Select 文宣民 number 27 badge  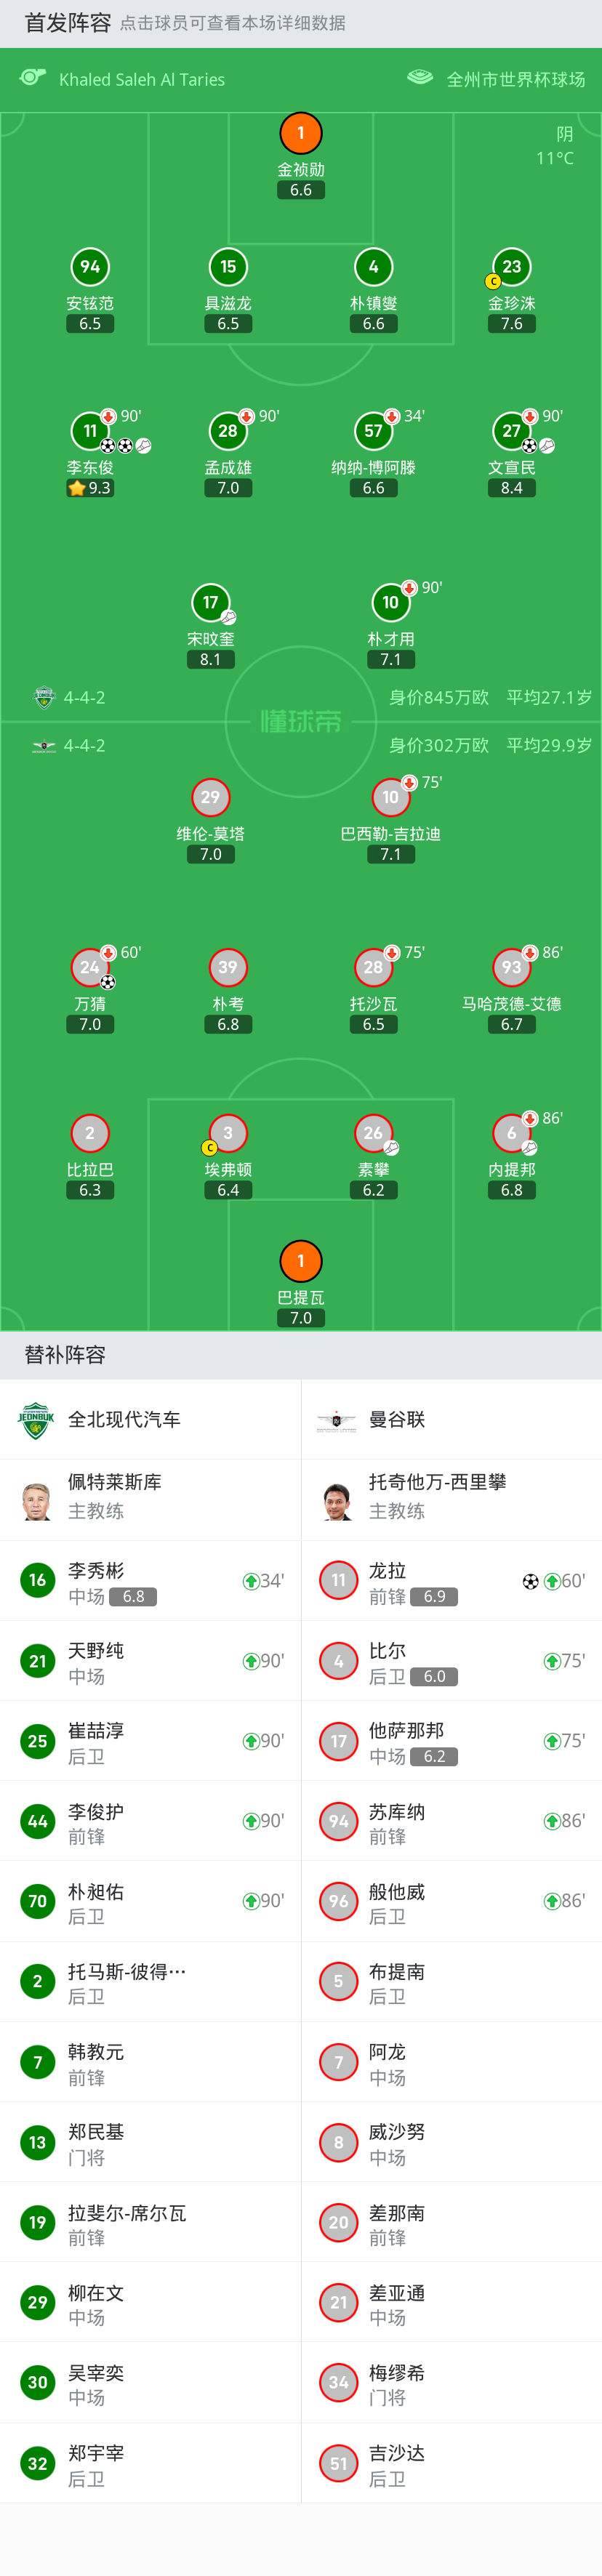pos(511,431)
